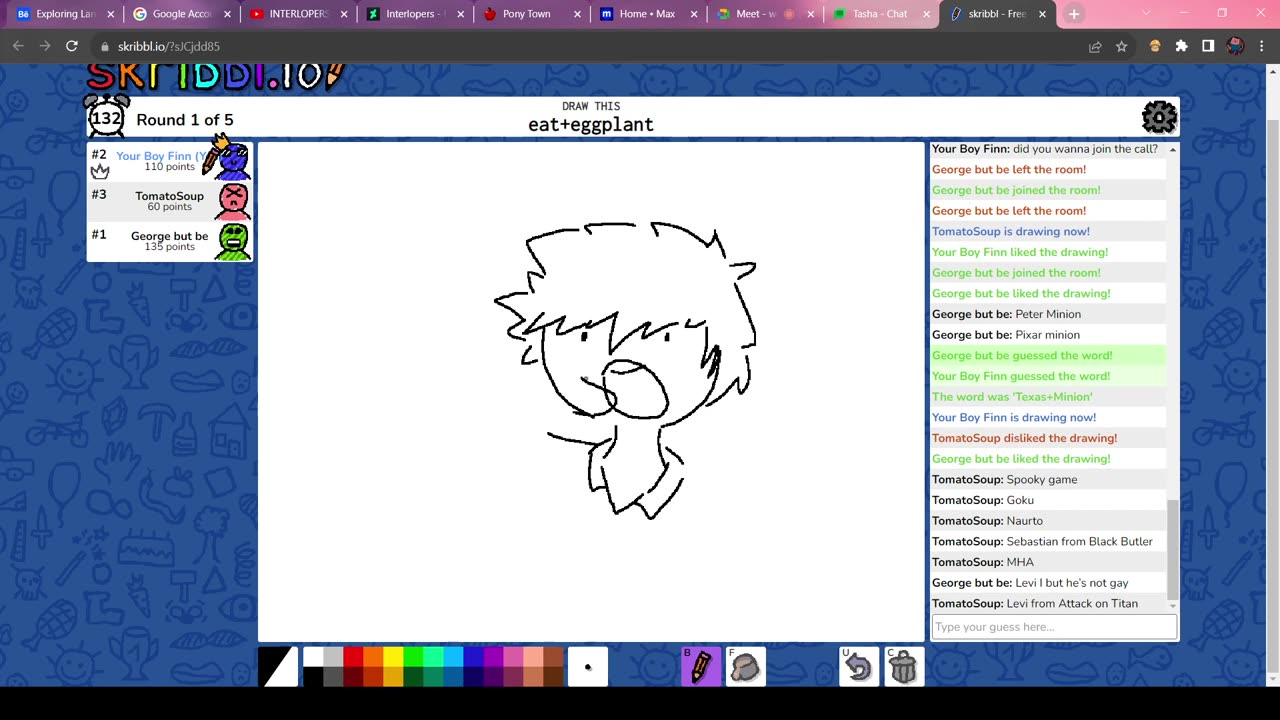The width and height of the screenshot is (1280, 720).
Task: Pick the dark green color swatch
Action: 413,677
